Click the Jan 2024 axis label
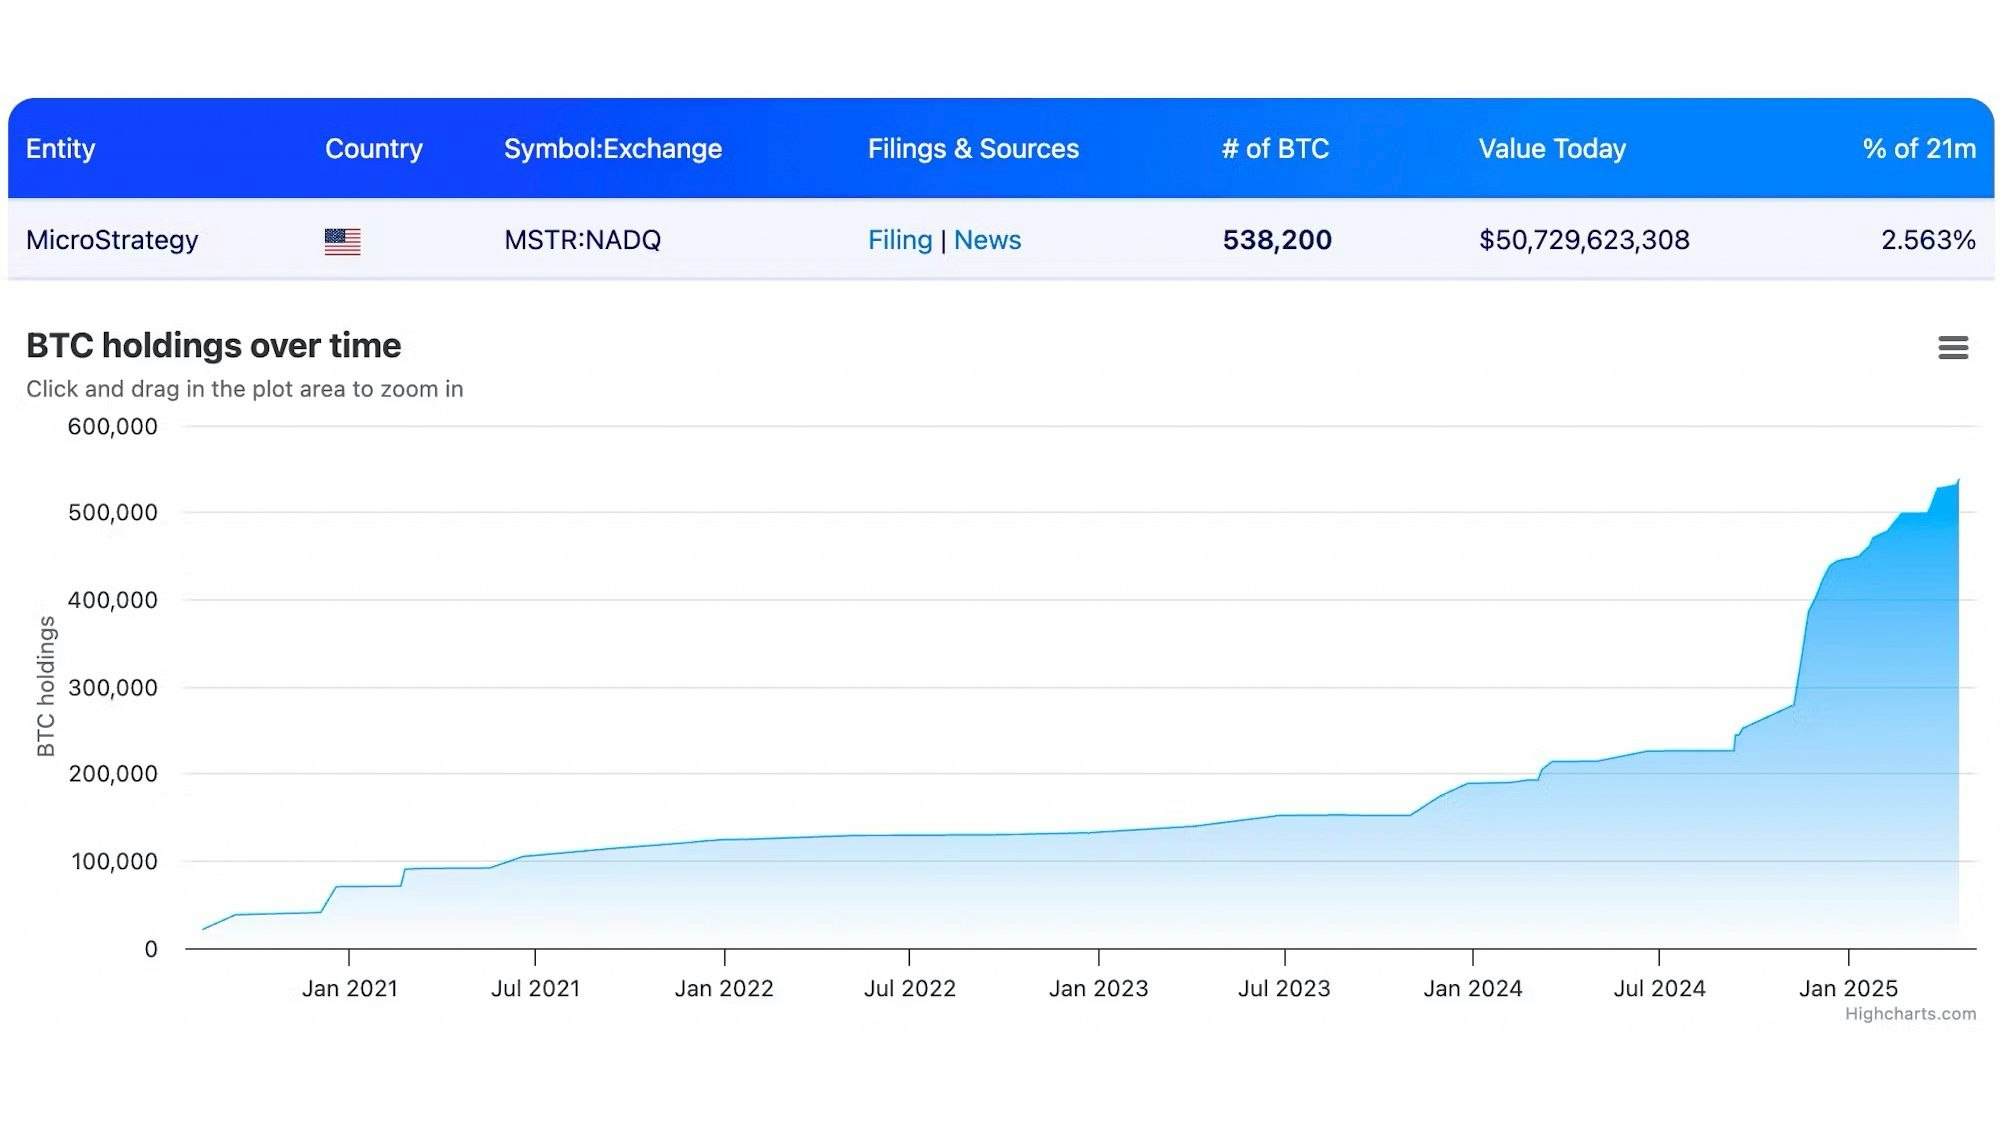 pos(1473,989)
